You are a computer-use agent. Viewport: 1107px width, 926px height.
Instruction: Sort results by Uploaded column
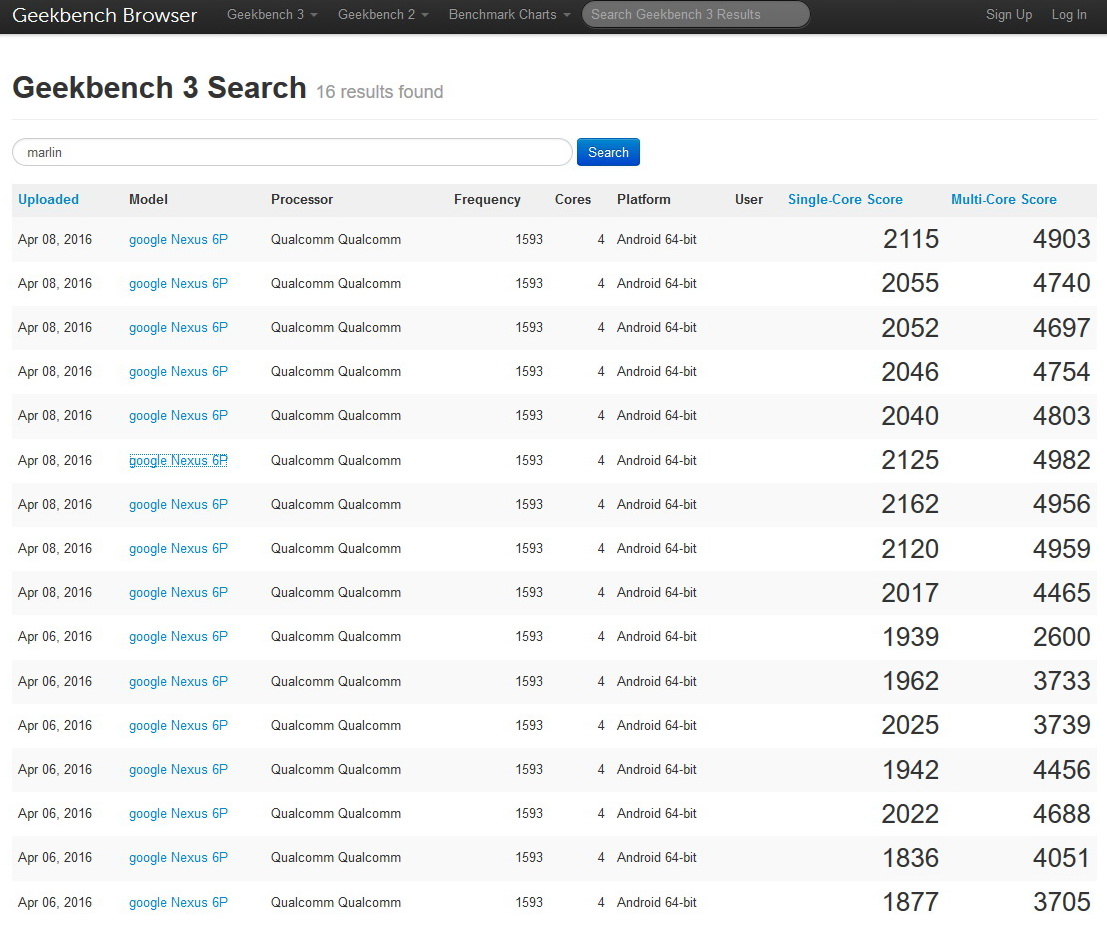coord(48,200)
